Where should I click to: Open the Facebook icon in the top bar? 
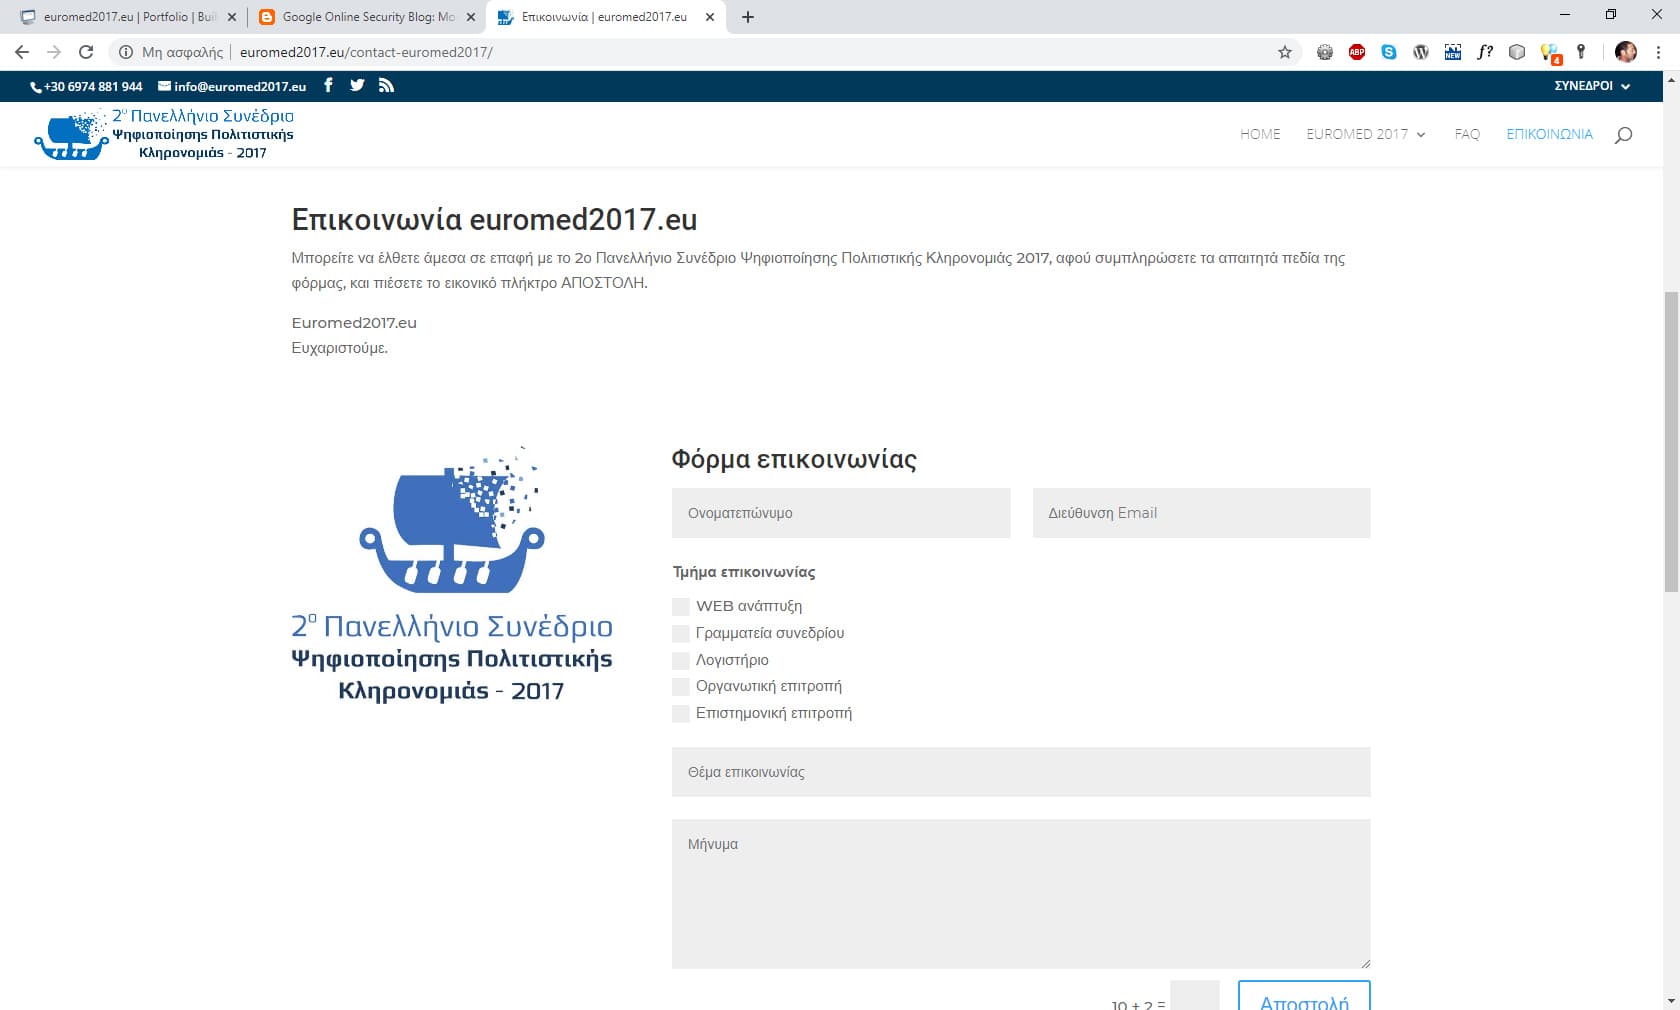pyautogui.click(x=328, y=85)
